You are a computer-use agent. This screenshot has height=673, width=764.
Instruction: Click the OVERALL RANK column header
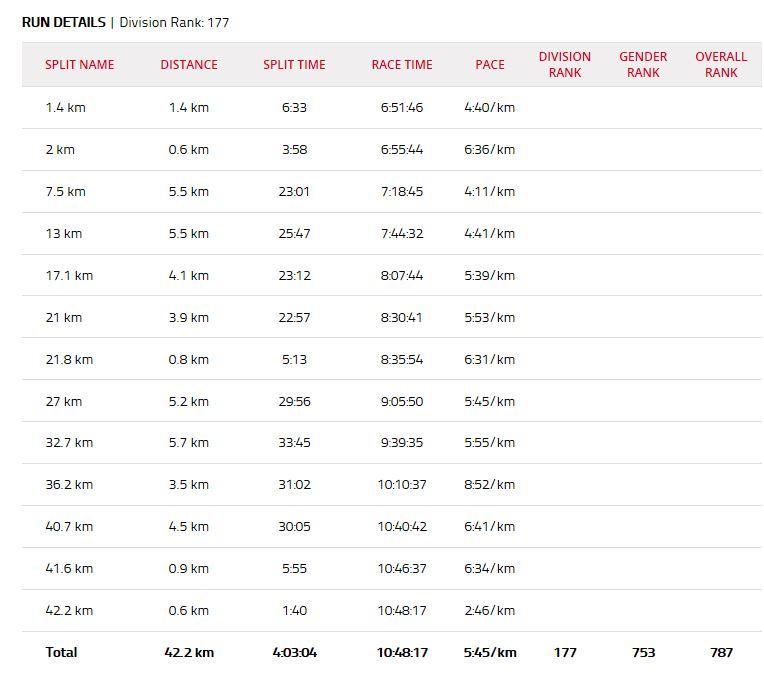[720, 65]
